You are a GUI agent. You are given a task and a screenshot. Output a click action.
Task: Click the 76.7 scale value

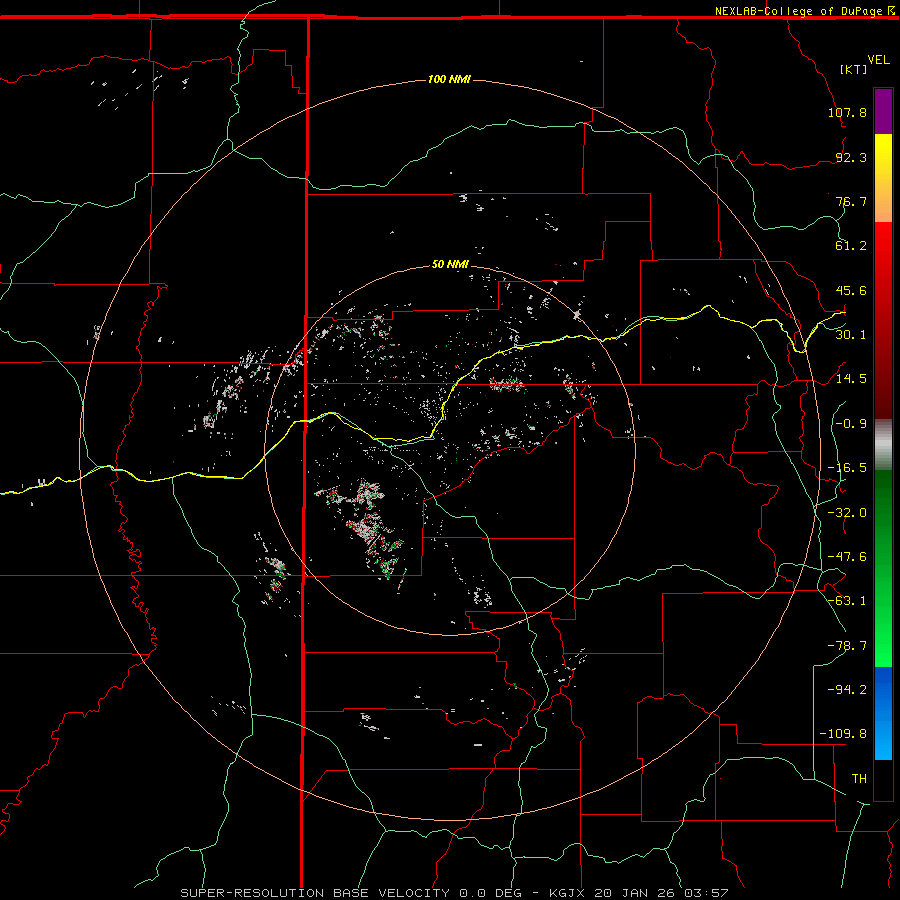851,201
